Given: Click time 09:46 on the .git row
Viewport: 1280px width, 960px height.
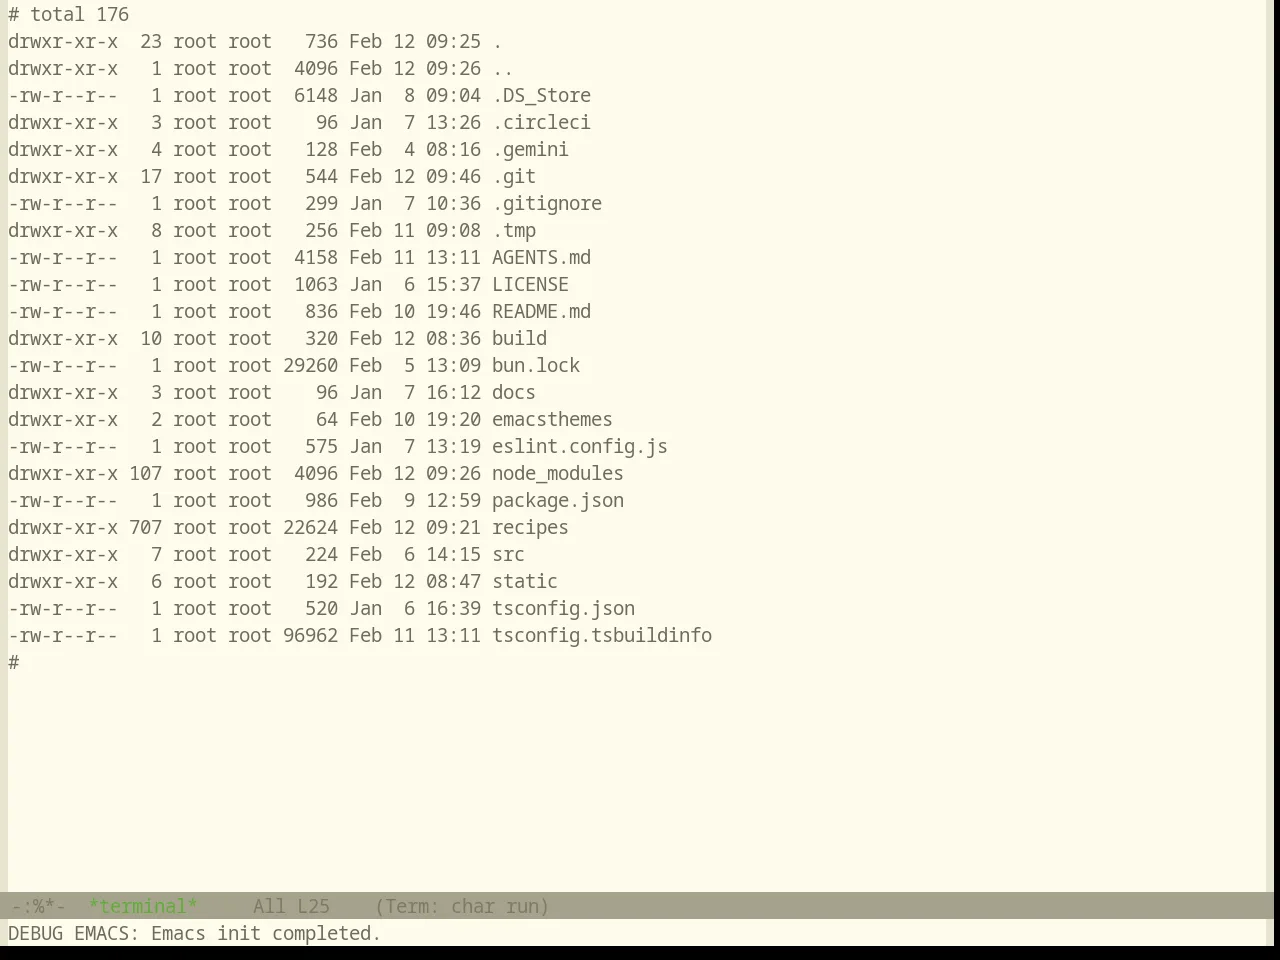Looking at the screenshot, I should (x=453, y=176).
